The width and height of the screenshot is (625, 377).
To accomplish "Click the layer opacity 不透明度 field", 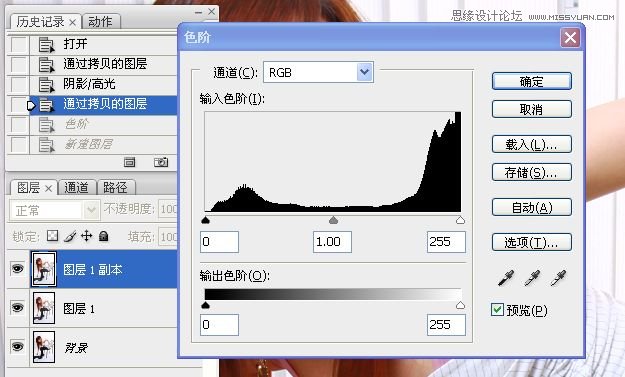I will tap(168, 209).
